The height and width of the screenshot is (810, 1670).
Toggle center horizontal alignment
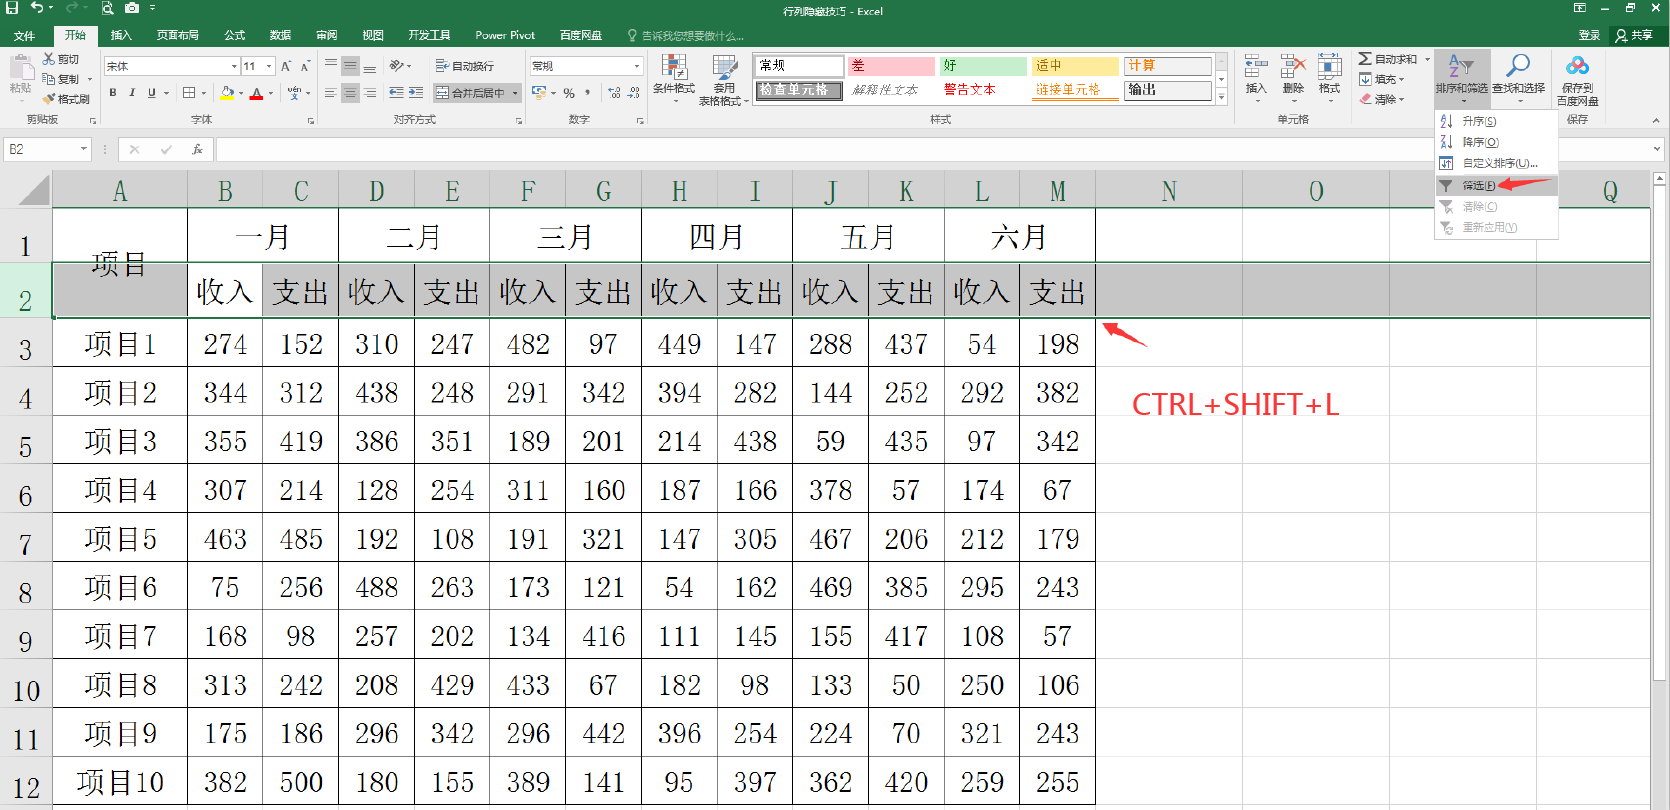point(350,93)
